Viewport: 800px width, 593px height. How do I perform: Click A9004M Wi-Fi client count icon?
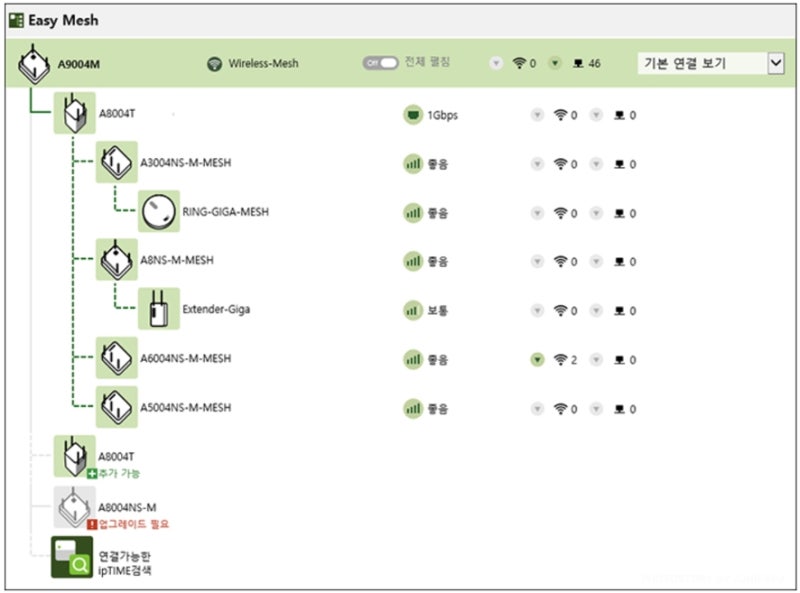[x=519, y=63]
